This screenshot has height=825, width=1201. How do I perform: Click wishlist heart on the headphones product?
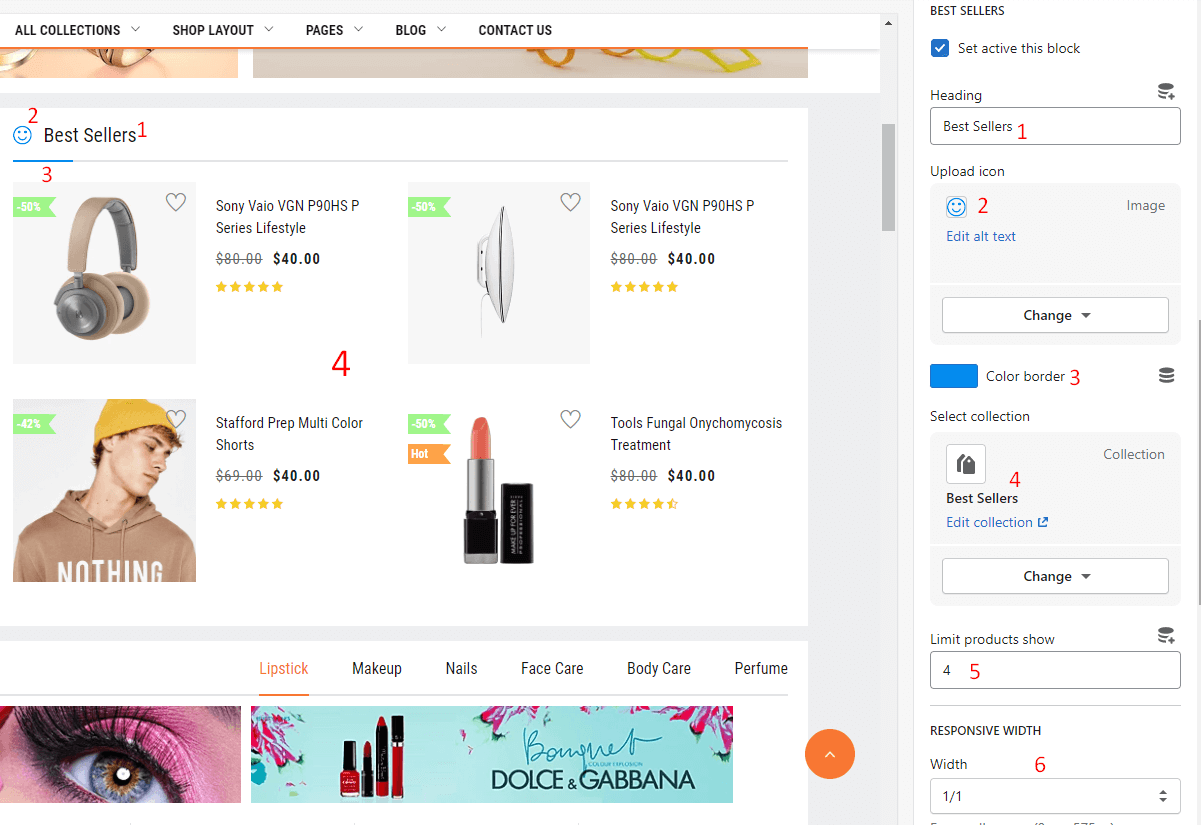(176, 202)
